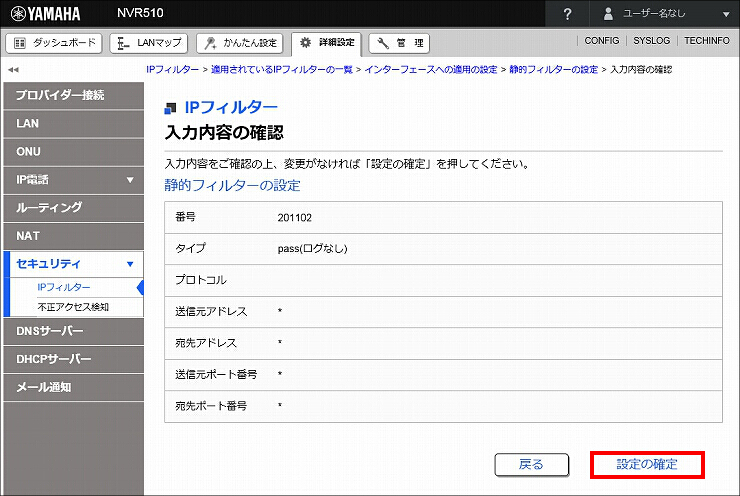Click the 送信元ポート番号 row label

click(216, 375)
